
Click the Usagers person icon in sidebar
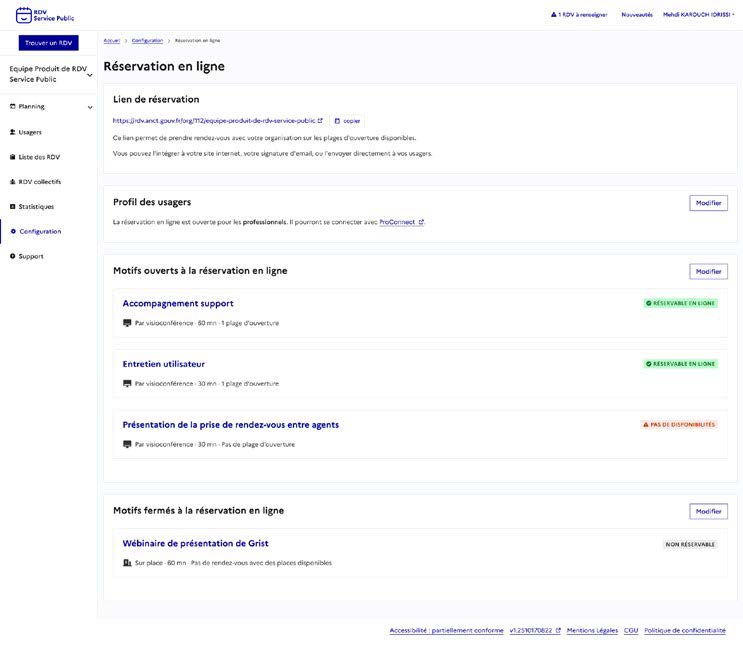point(13,132)
